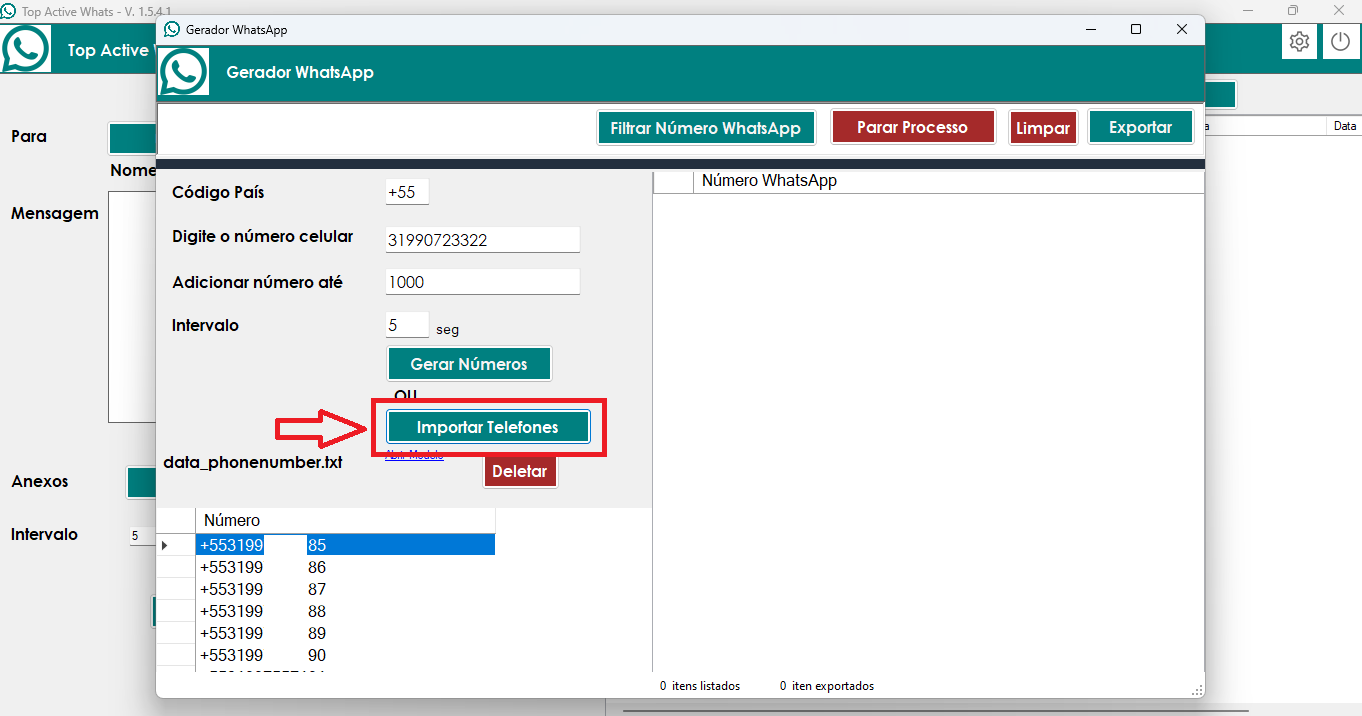Stop the process with Parar Processo
This screenshot has width=1362, height=716.
click(913, 127)
